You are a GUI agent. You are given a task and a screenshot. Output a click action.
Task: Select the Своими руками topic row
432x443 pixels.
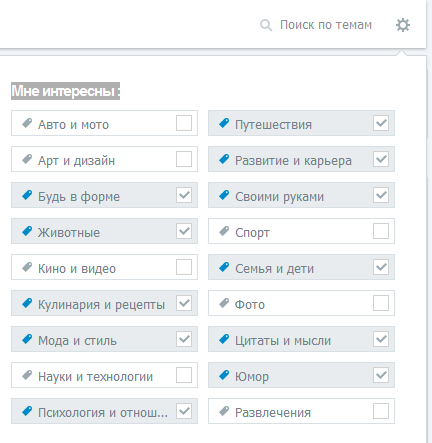(x=301, y=195)
